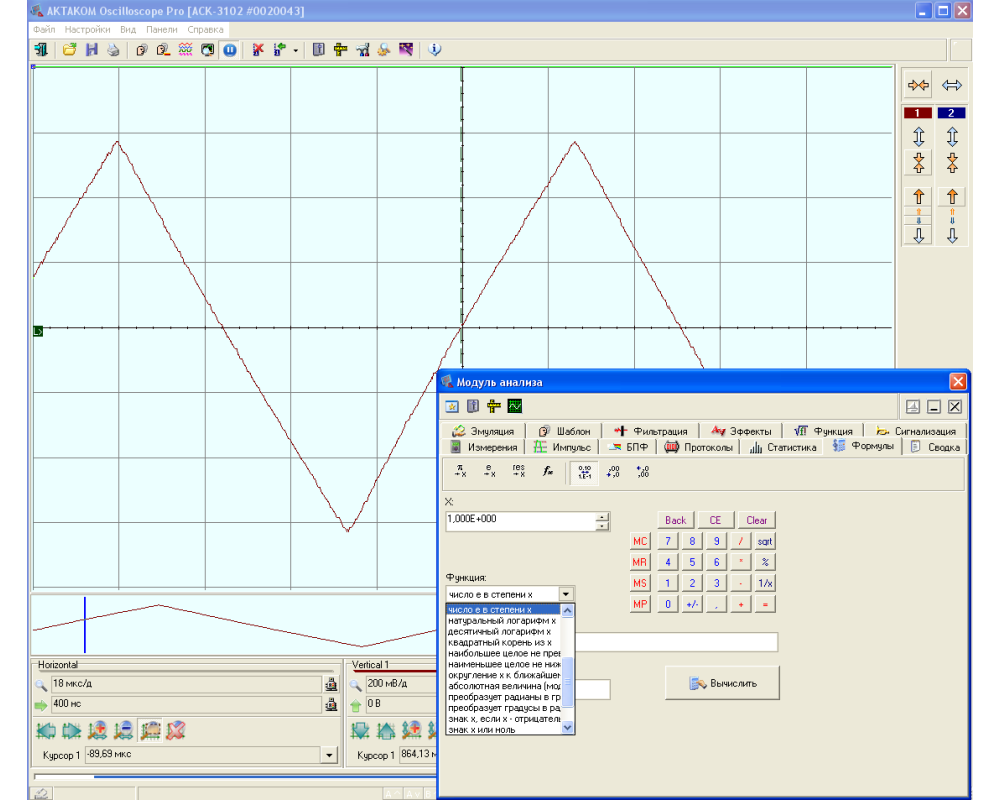Click the pause acquisition toolbar button
Viewport: 1000px width, 800px height.
(230, 49)
